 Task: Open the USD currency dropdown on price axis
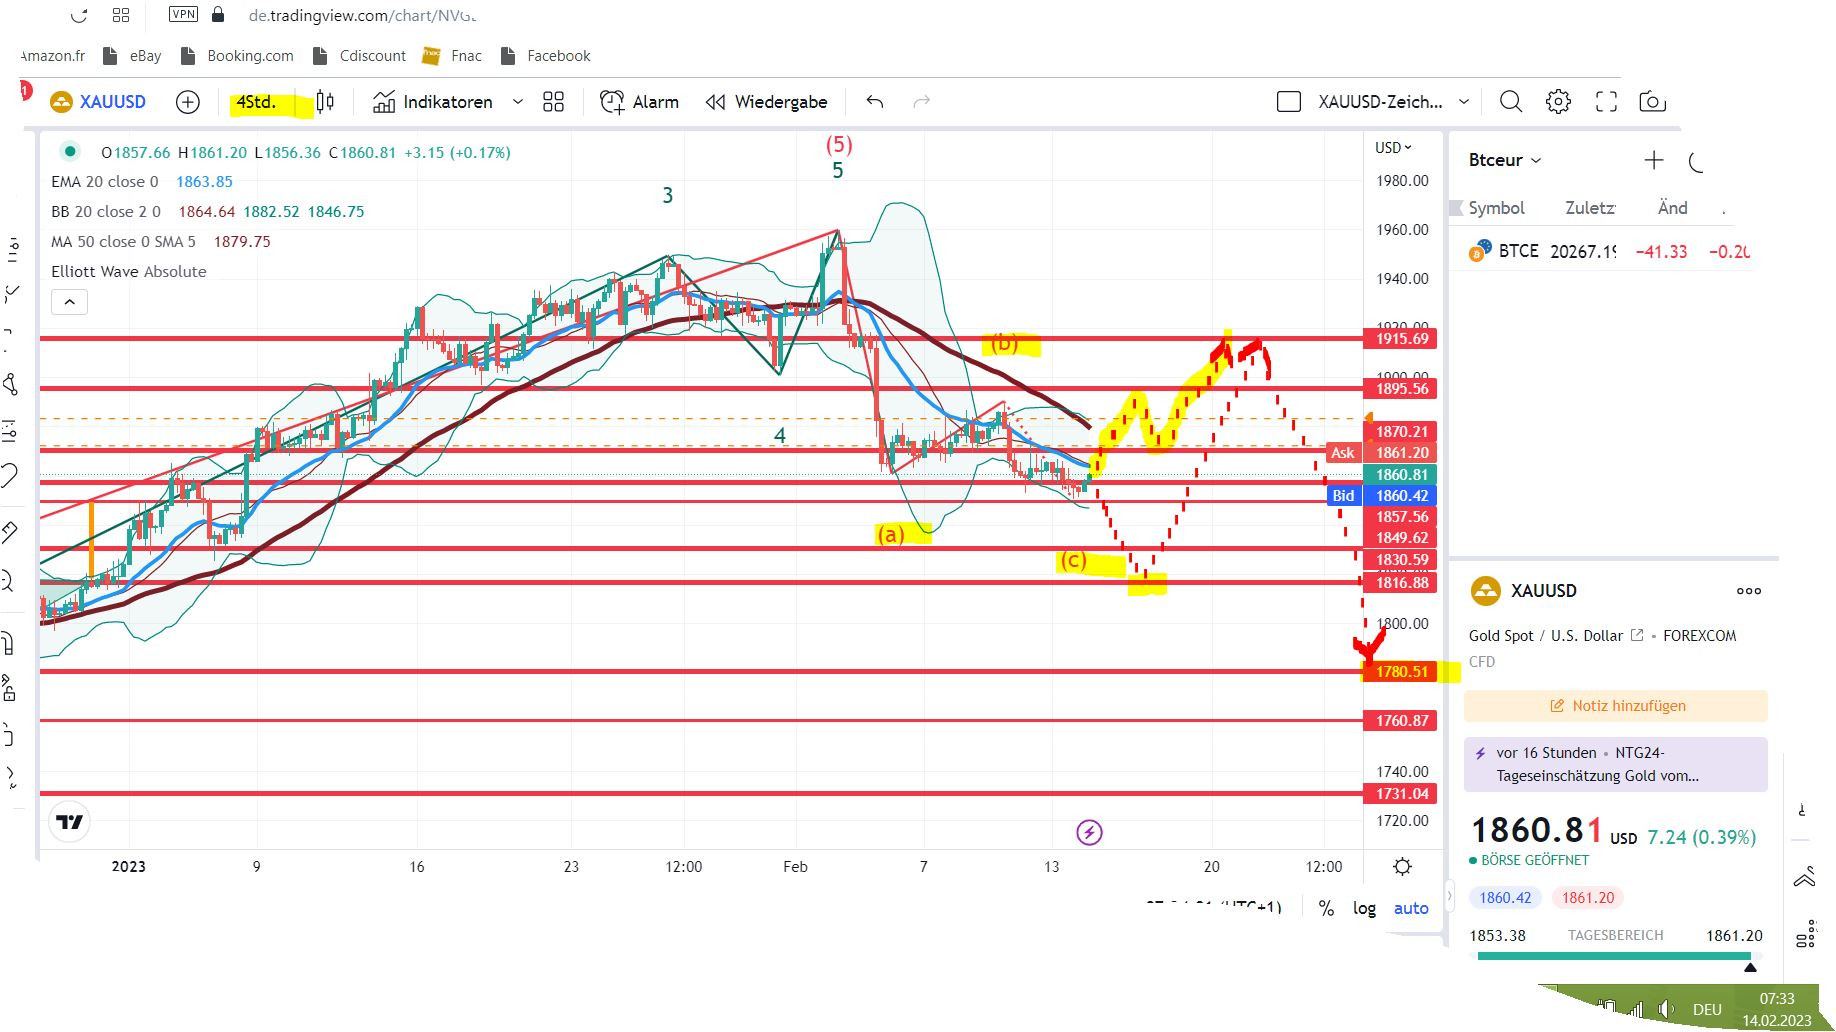(1393, 148)
